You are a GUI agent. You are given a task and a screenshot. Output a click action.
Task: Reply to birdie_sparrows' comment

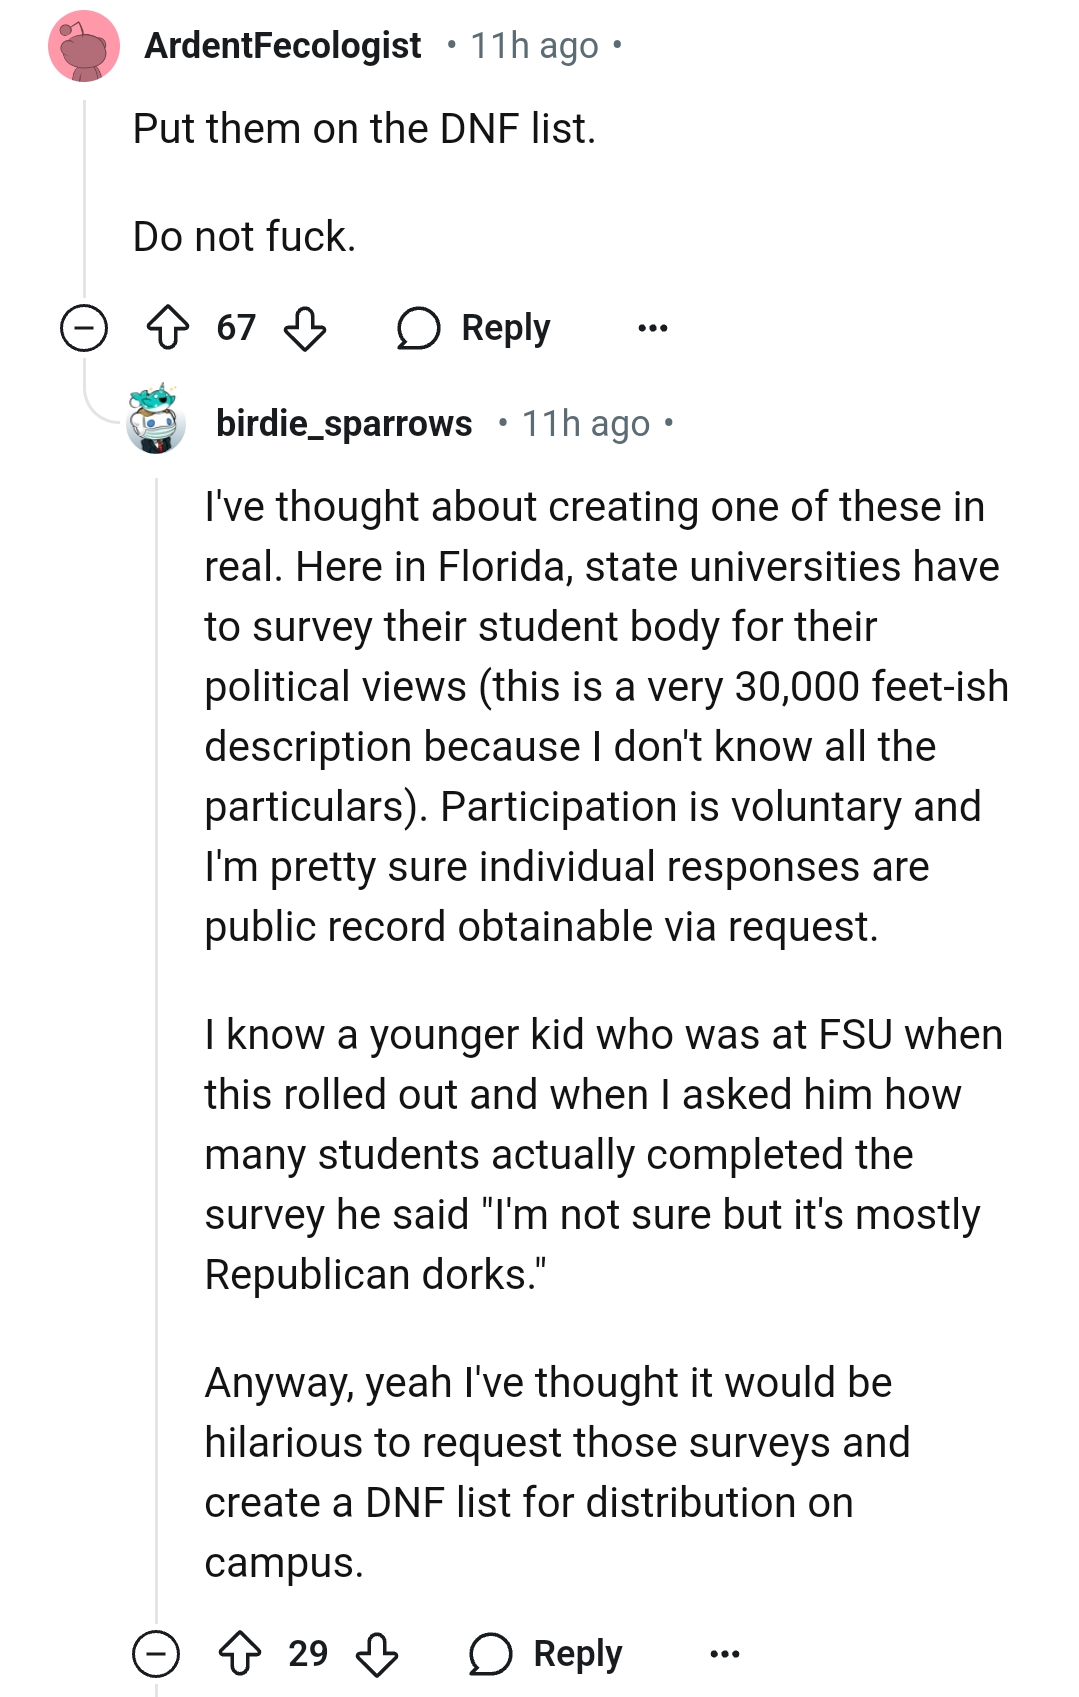tap(577, 1653)
